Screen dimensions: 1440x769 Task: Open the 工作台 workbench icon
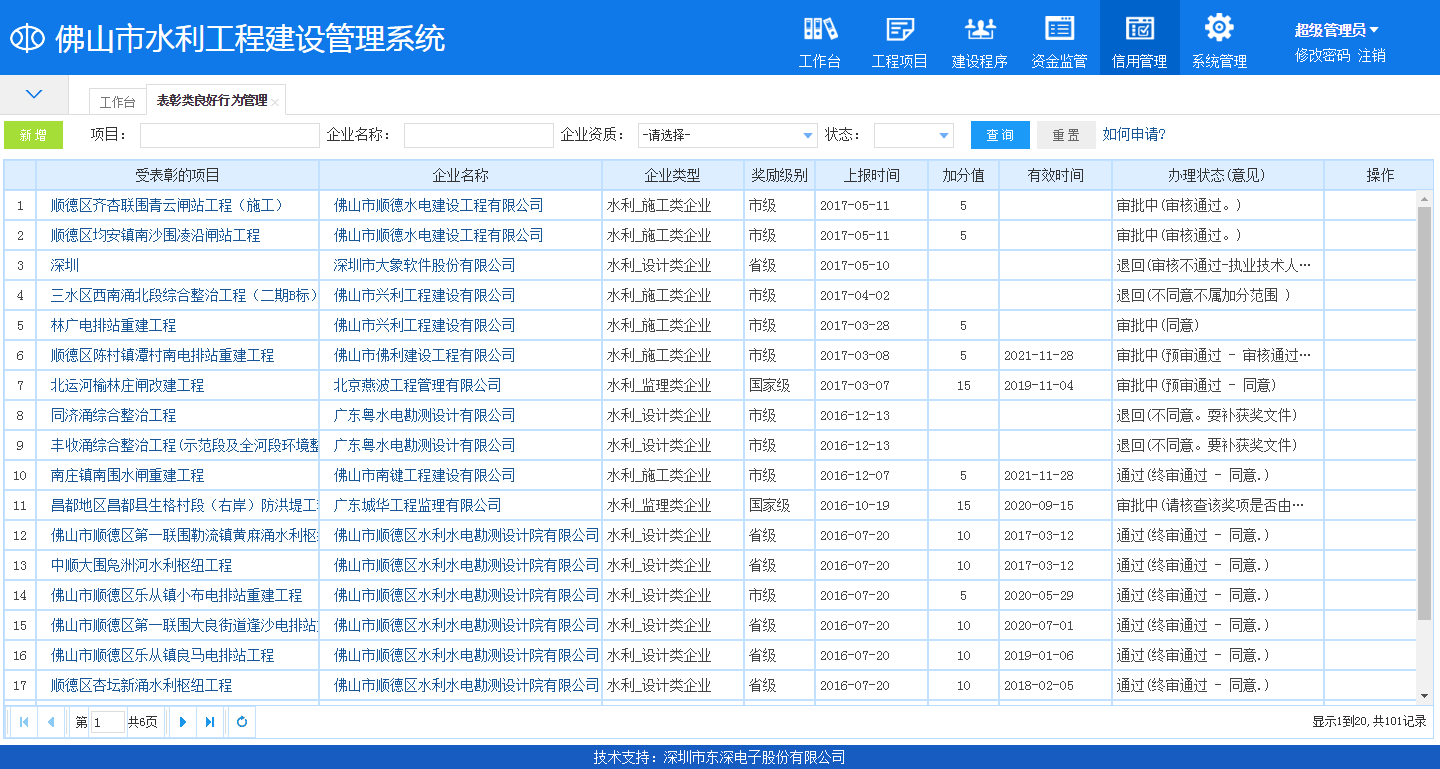point(819,29)
